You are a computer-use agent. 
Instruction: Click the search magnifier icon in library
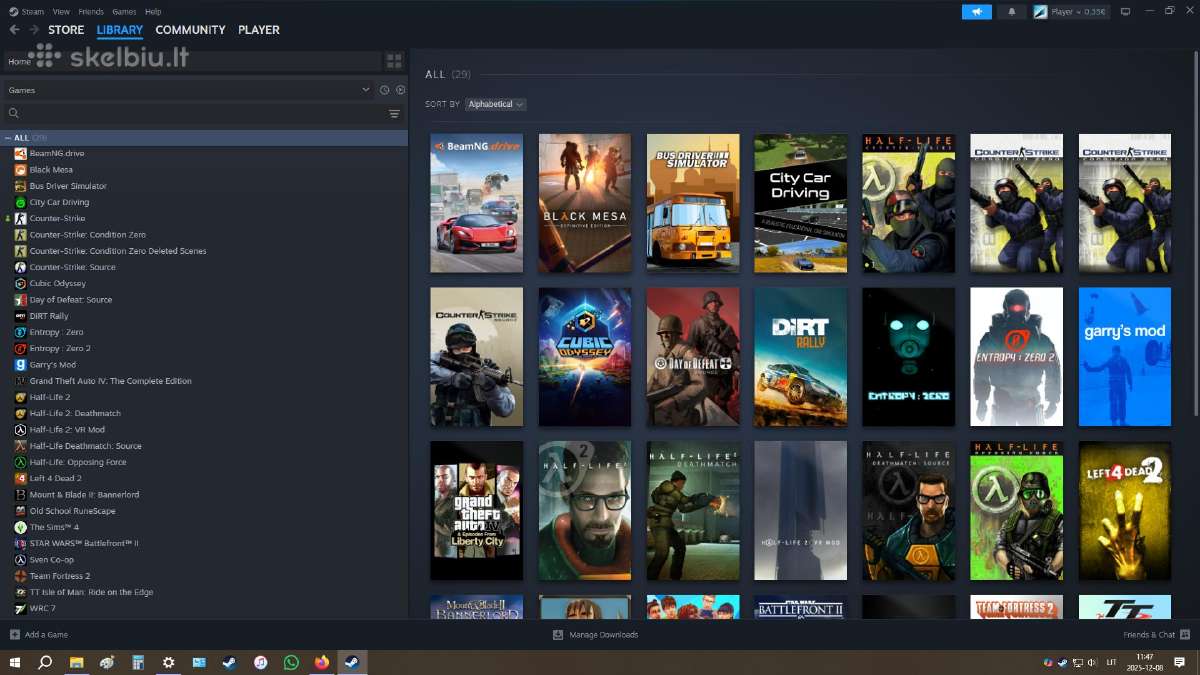point(13,114)
